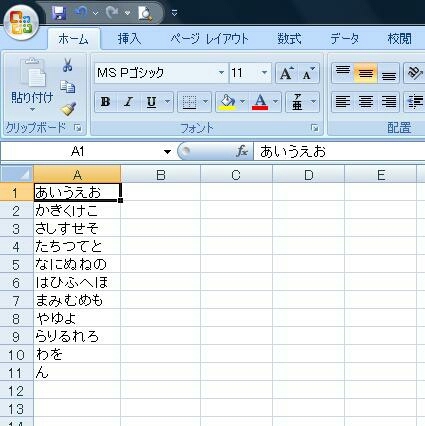Select column C header
Screen dimensions: 425x426
click(x=236, y=174)
